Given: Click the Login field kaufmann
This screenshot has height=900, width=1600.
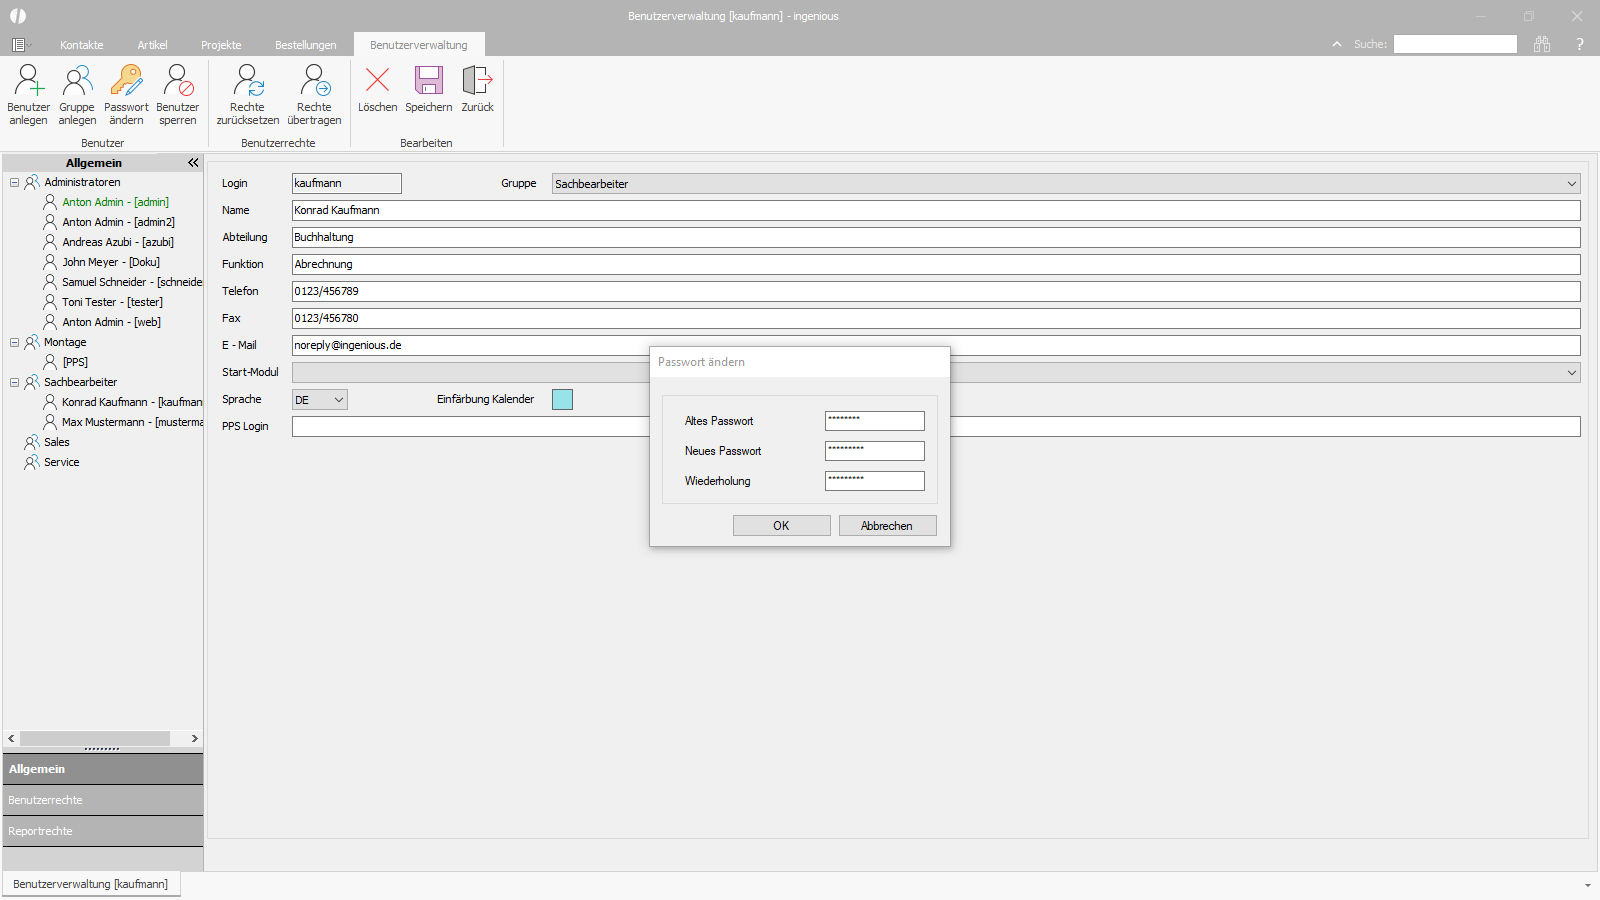Looking at the screenshot, I should pos(347,183).
